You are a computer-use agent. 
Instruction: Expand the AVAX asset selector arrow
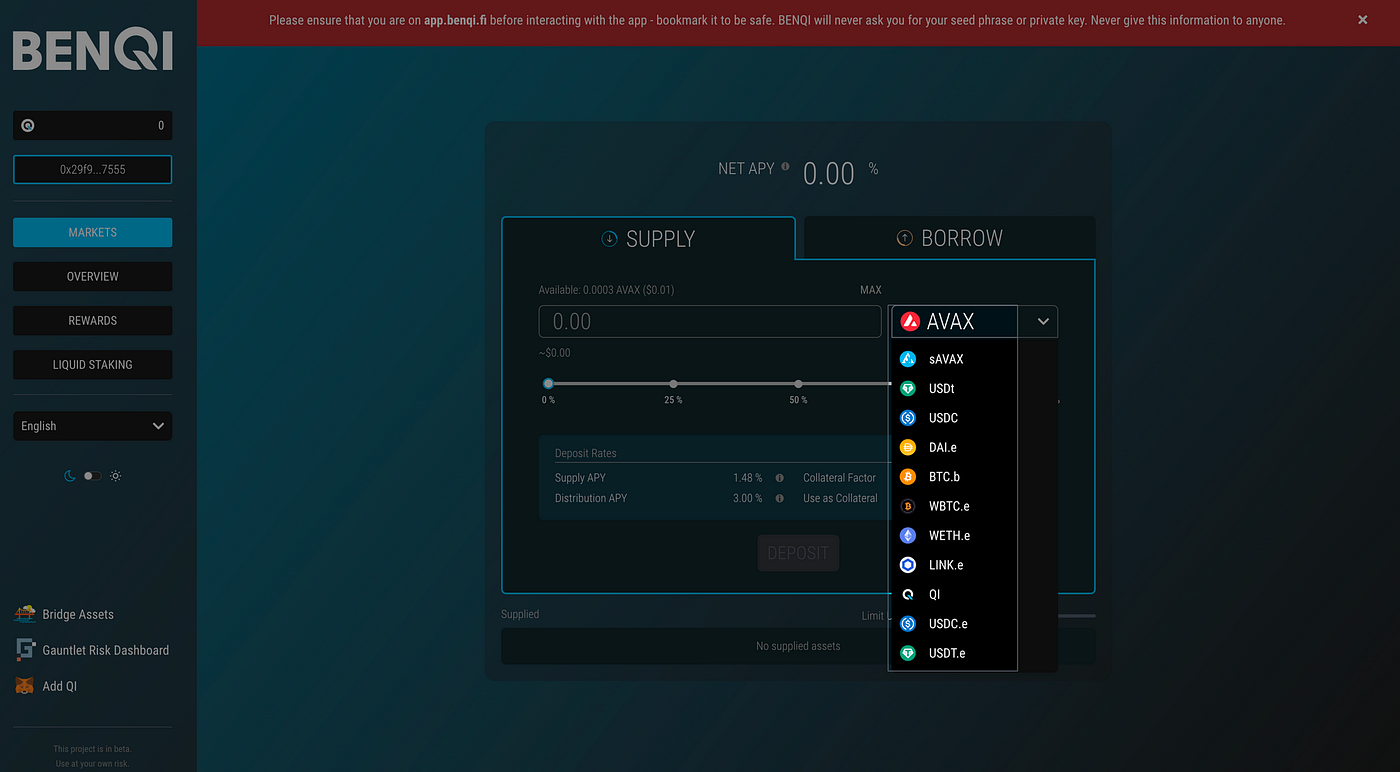(x=1043, y=321)
